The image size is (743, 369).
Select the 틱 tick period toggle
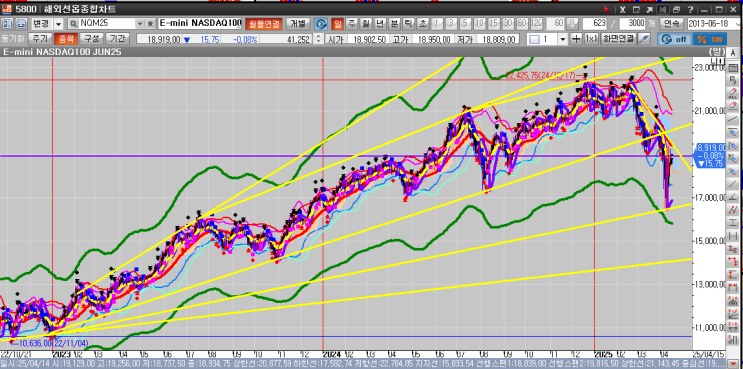click(x=409, y=24)
